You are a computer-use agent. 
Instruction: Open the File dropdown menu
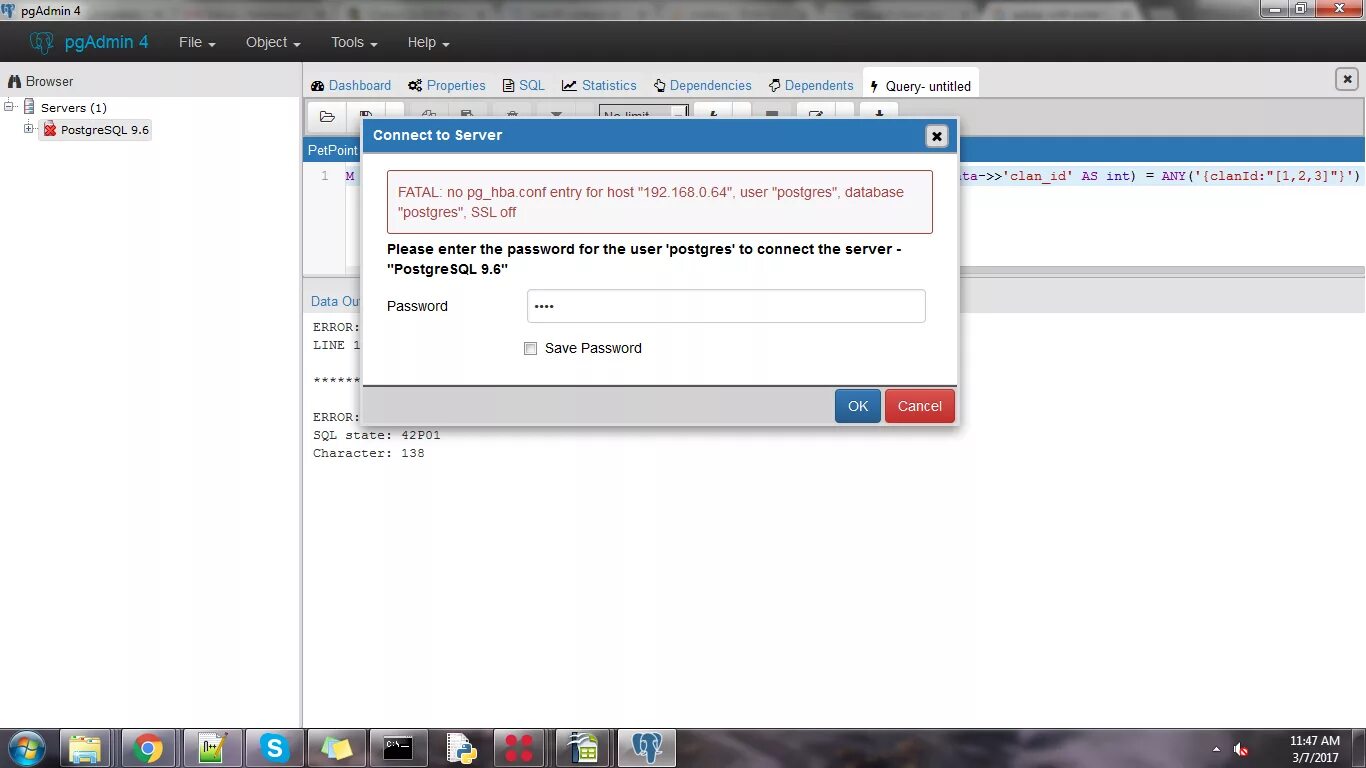pos(197,43)
